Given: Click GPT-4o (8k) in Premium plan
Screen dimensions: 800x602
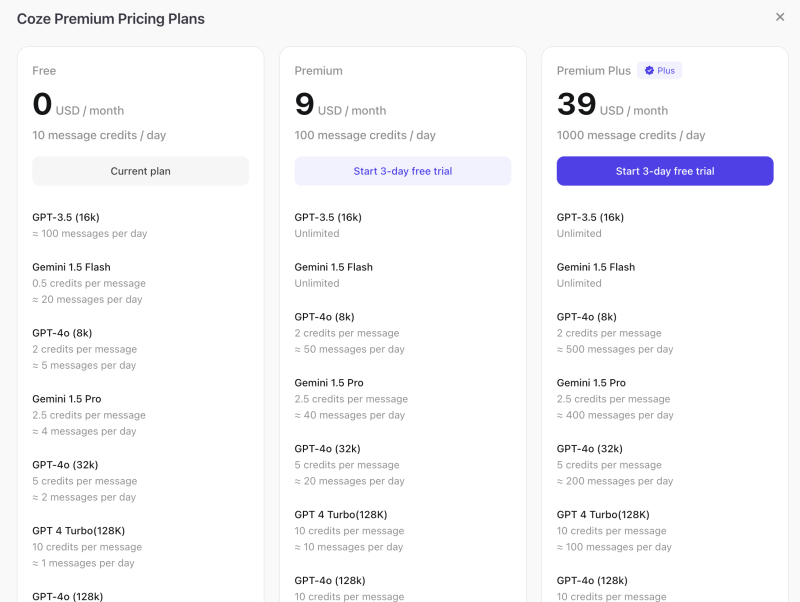Looking at the screenshot, I should pos(324,317).
